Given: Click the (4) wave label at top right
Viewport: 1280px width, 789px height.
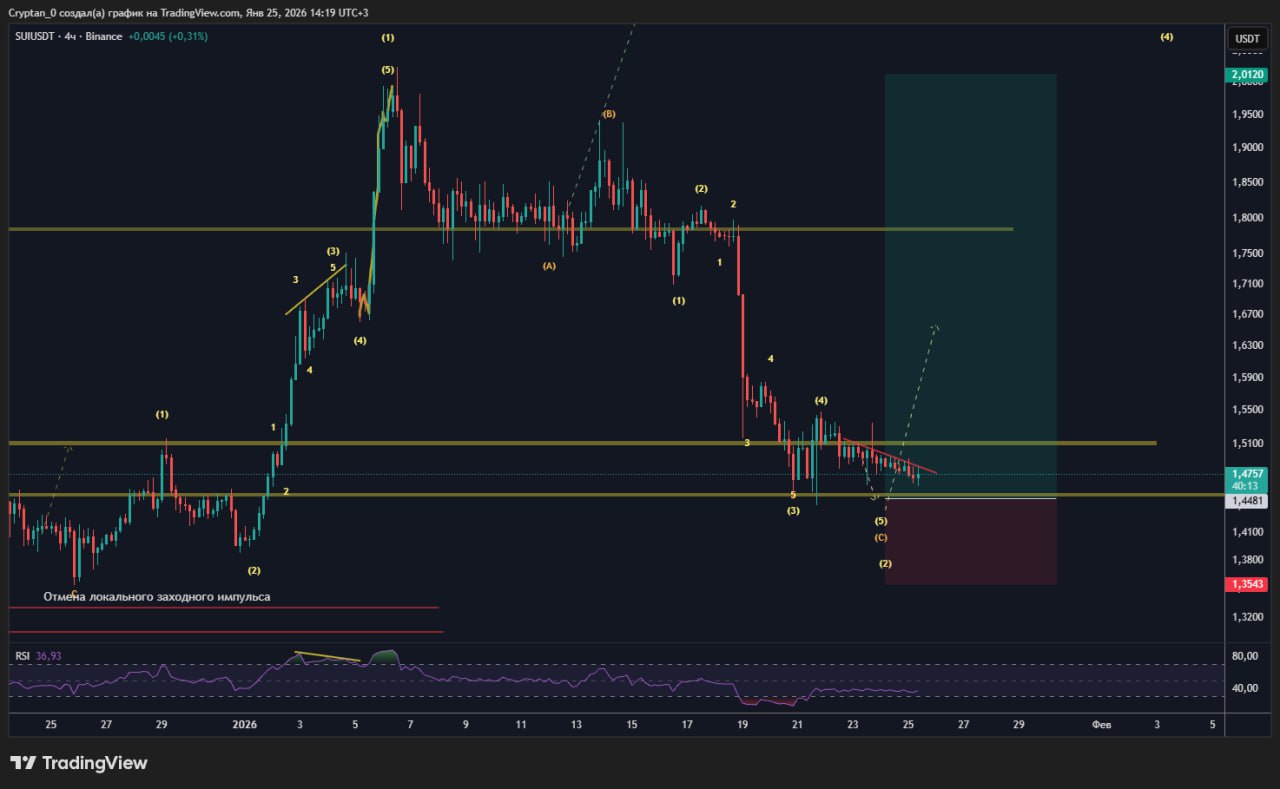Looking at the screenshot, I should point(1167,37).
